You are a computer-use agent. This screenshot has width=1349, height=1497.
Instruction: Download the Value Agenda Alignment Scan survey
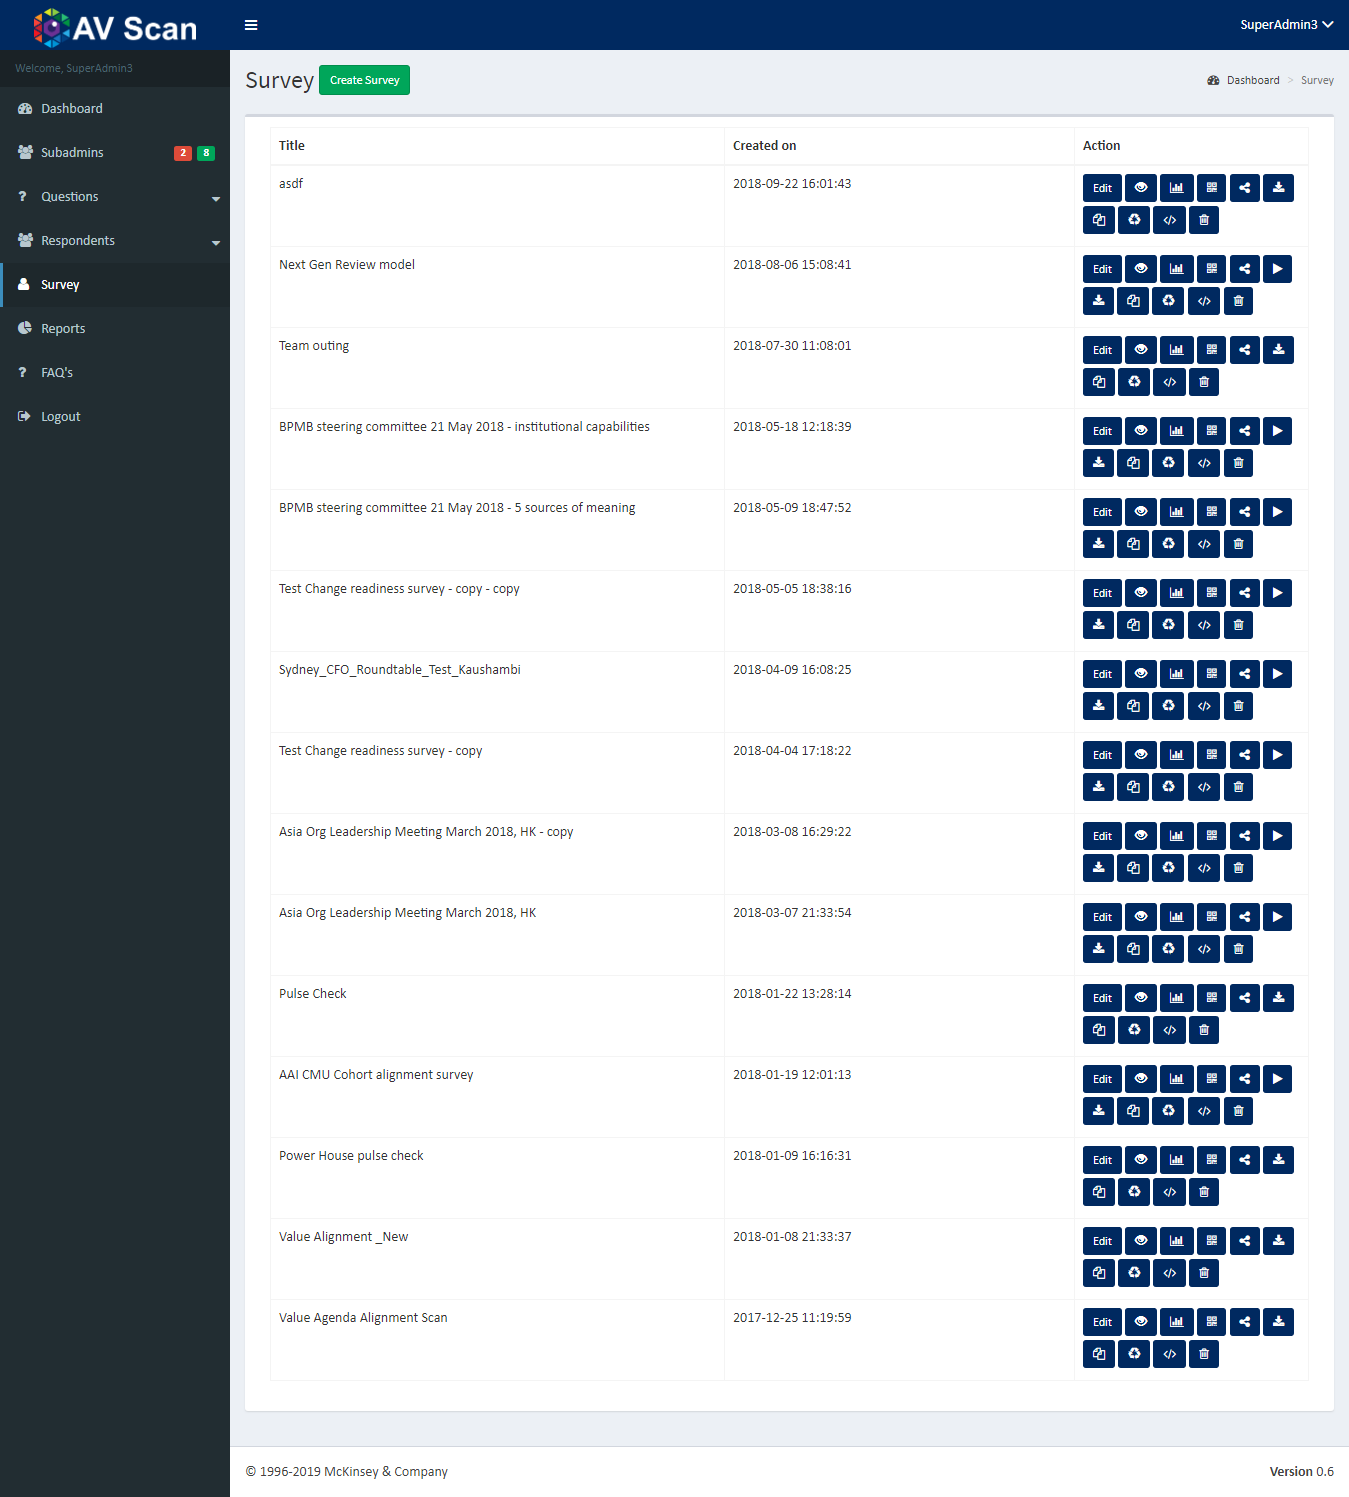coord(1278,1322)
